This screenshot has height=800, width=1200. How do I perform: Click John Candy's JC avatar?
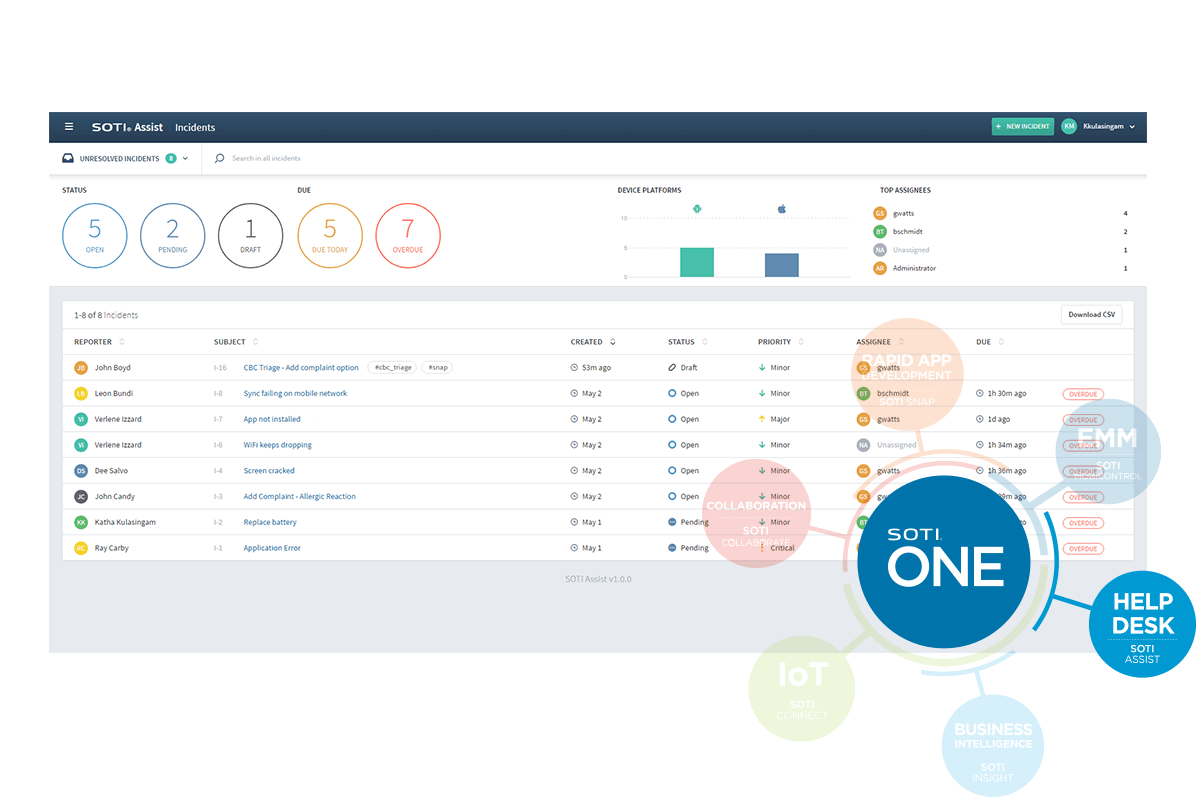(x=81, y=496)
